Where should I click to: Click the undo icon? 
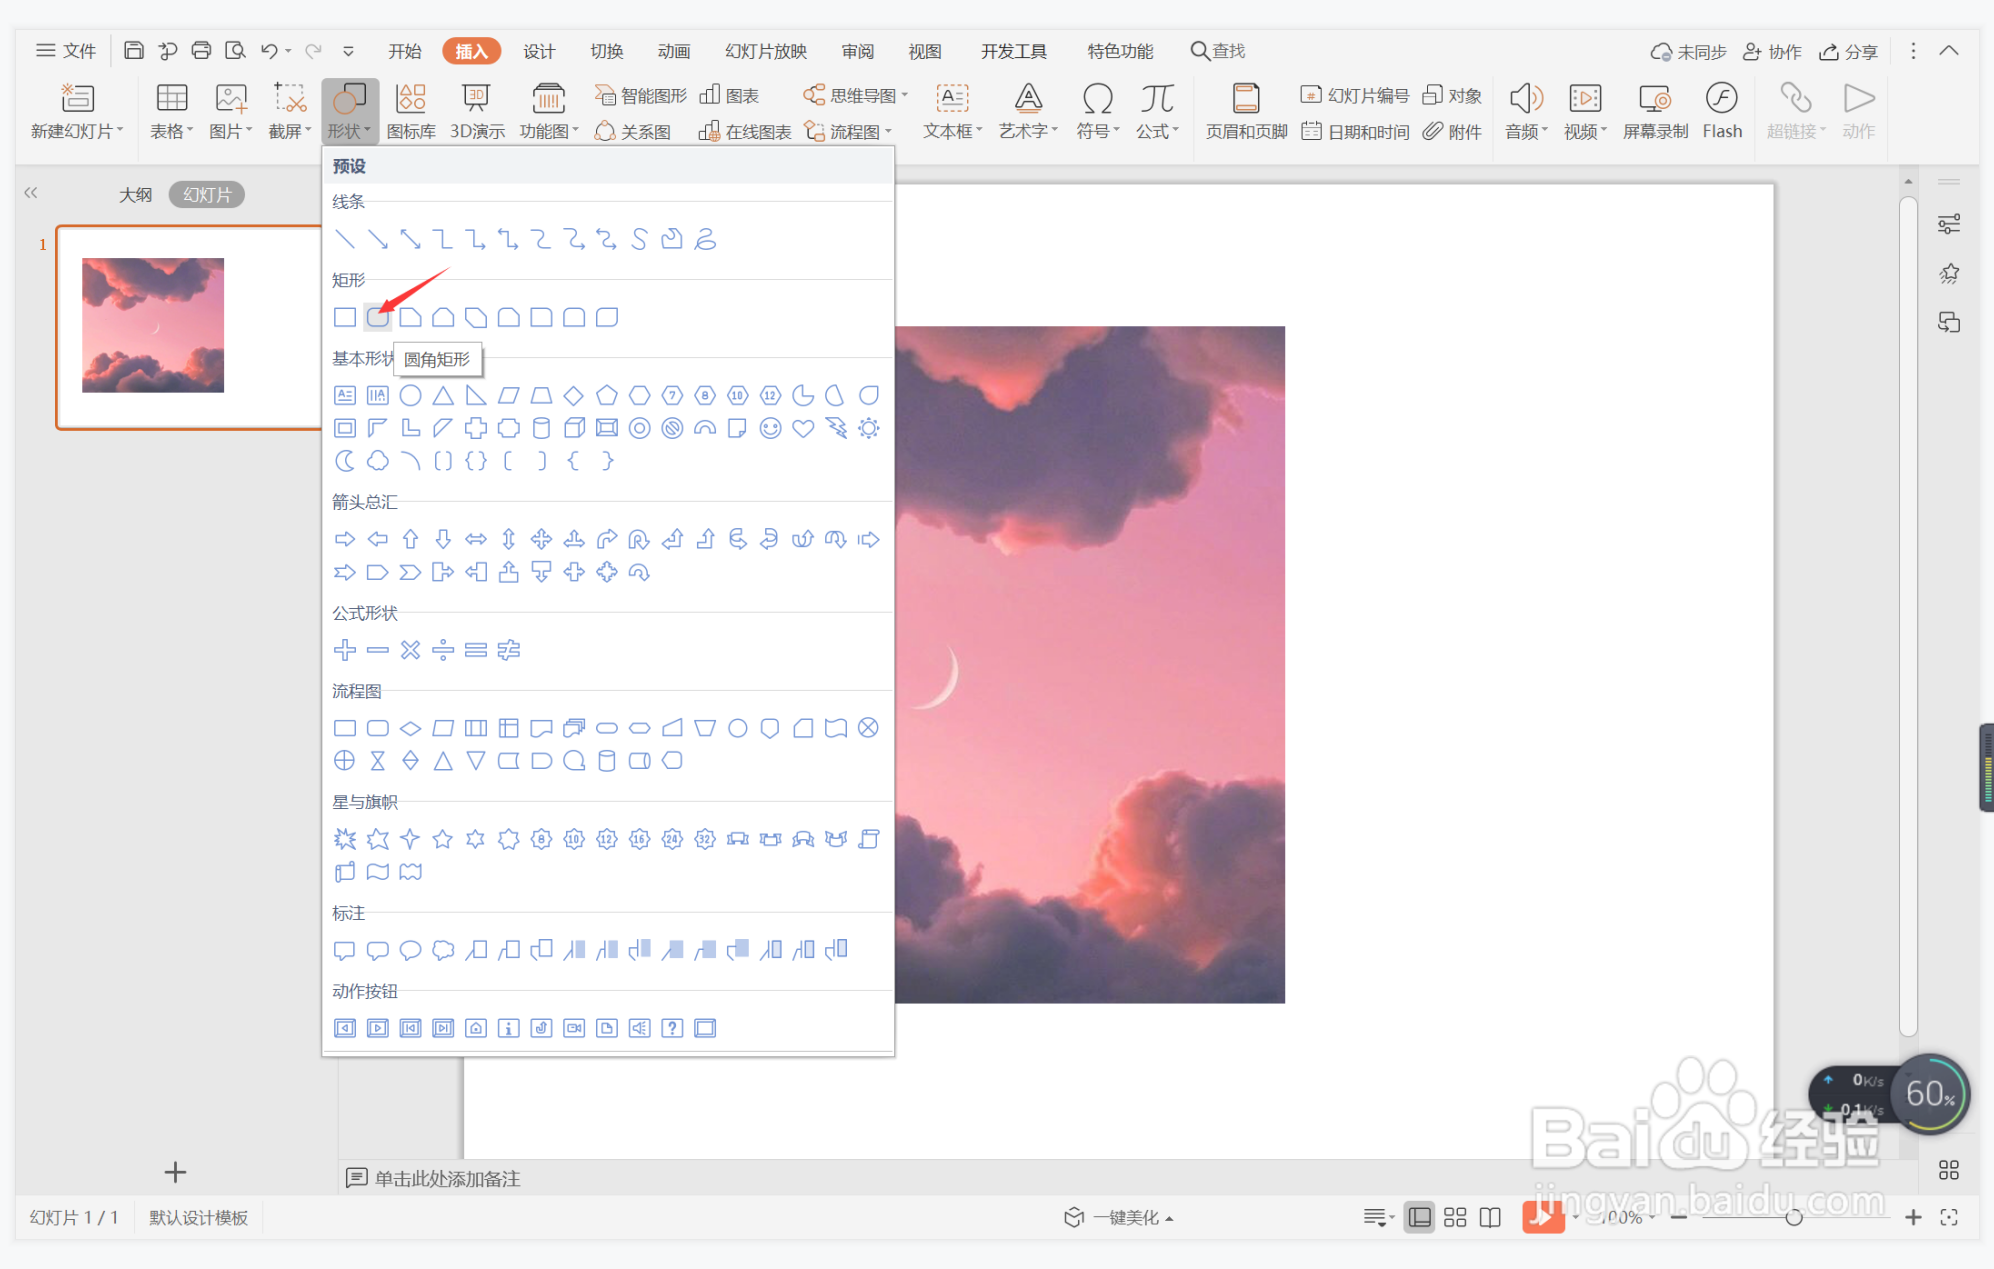click(268, 51)
